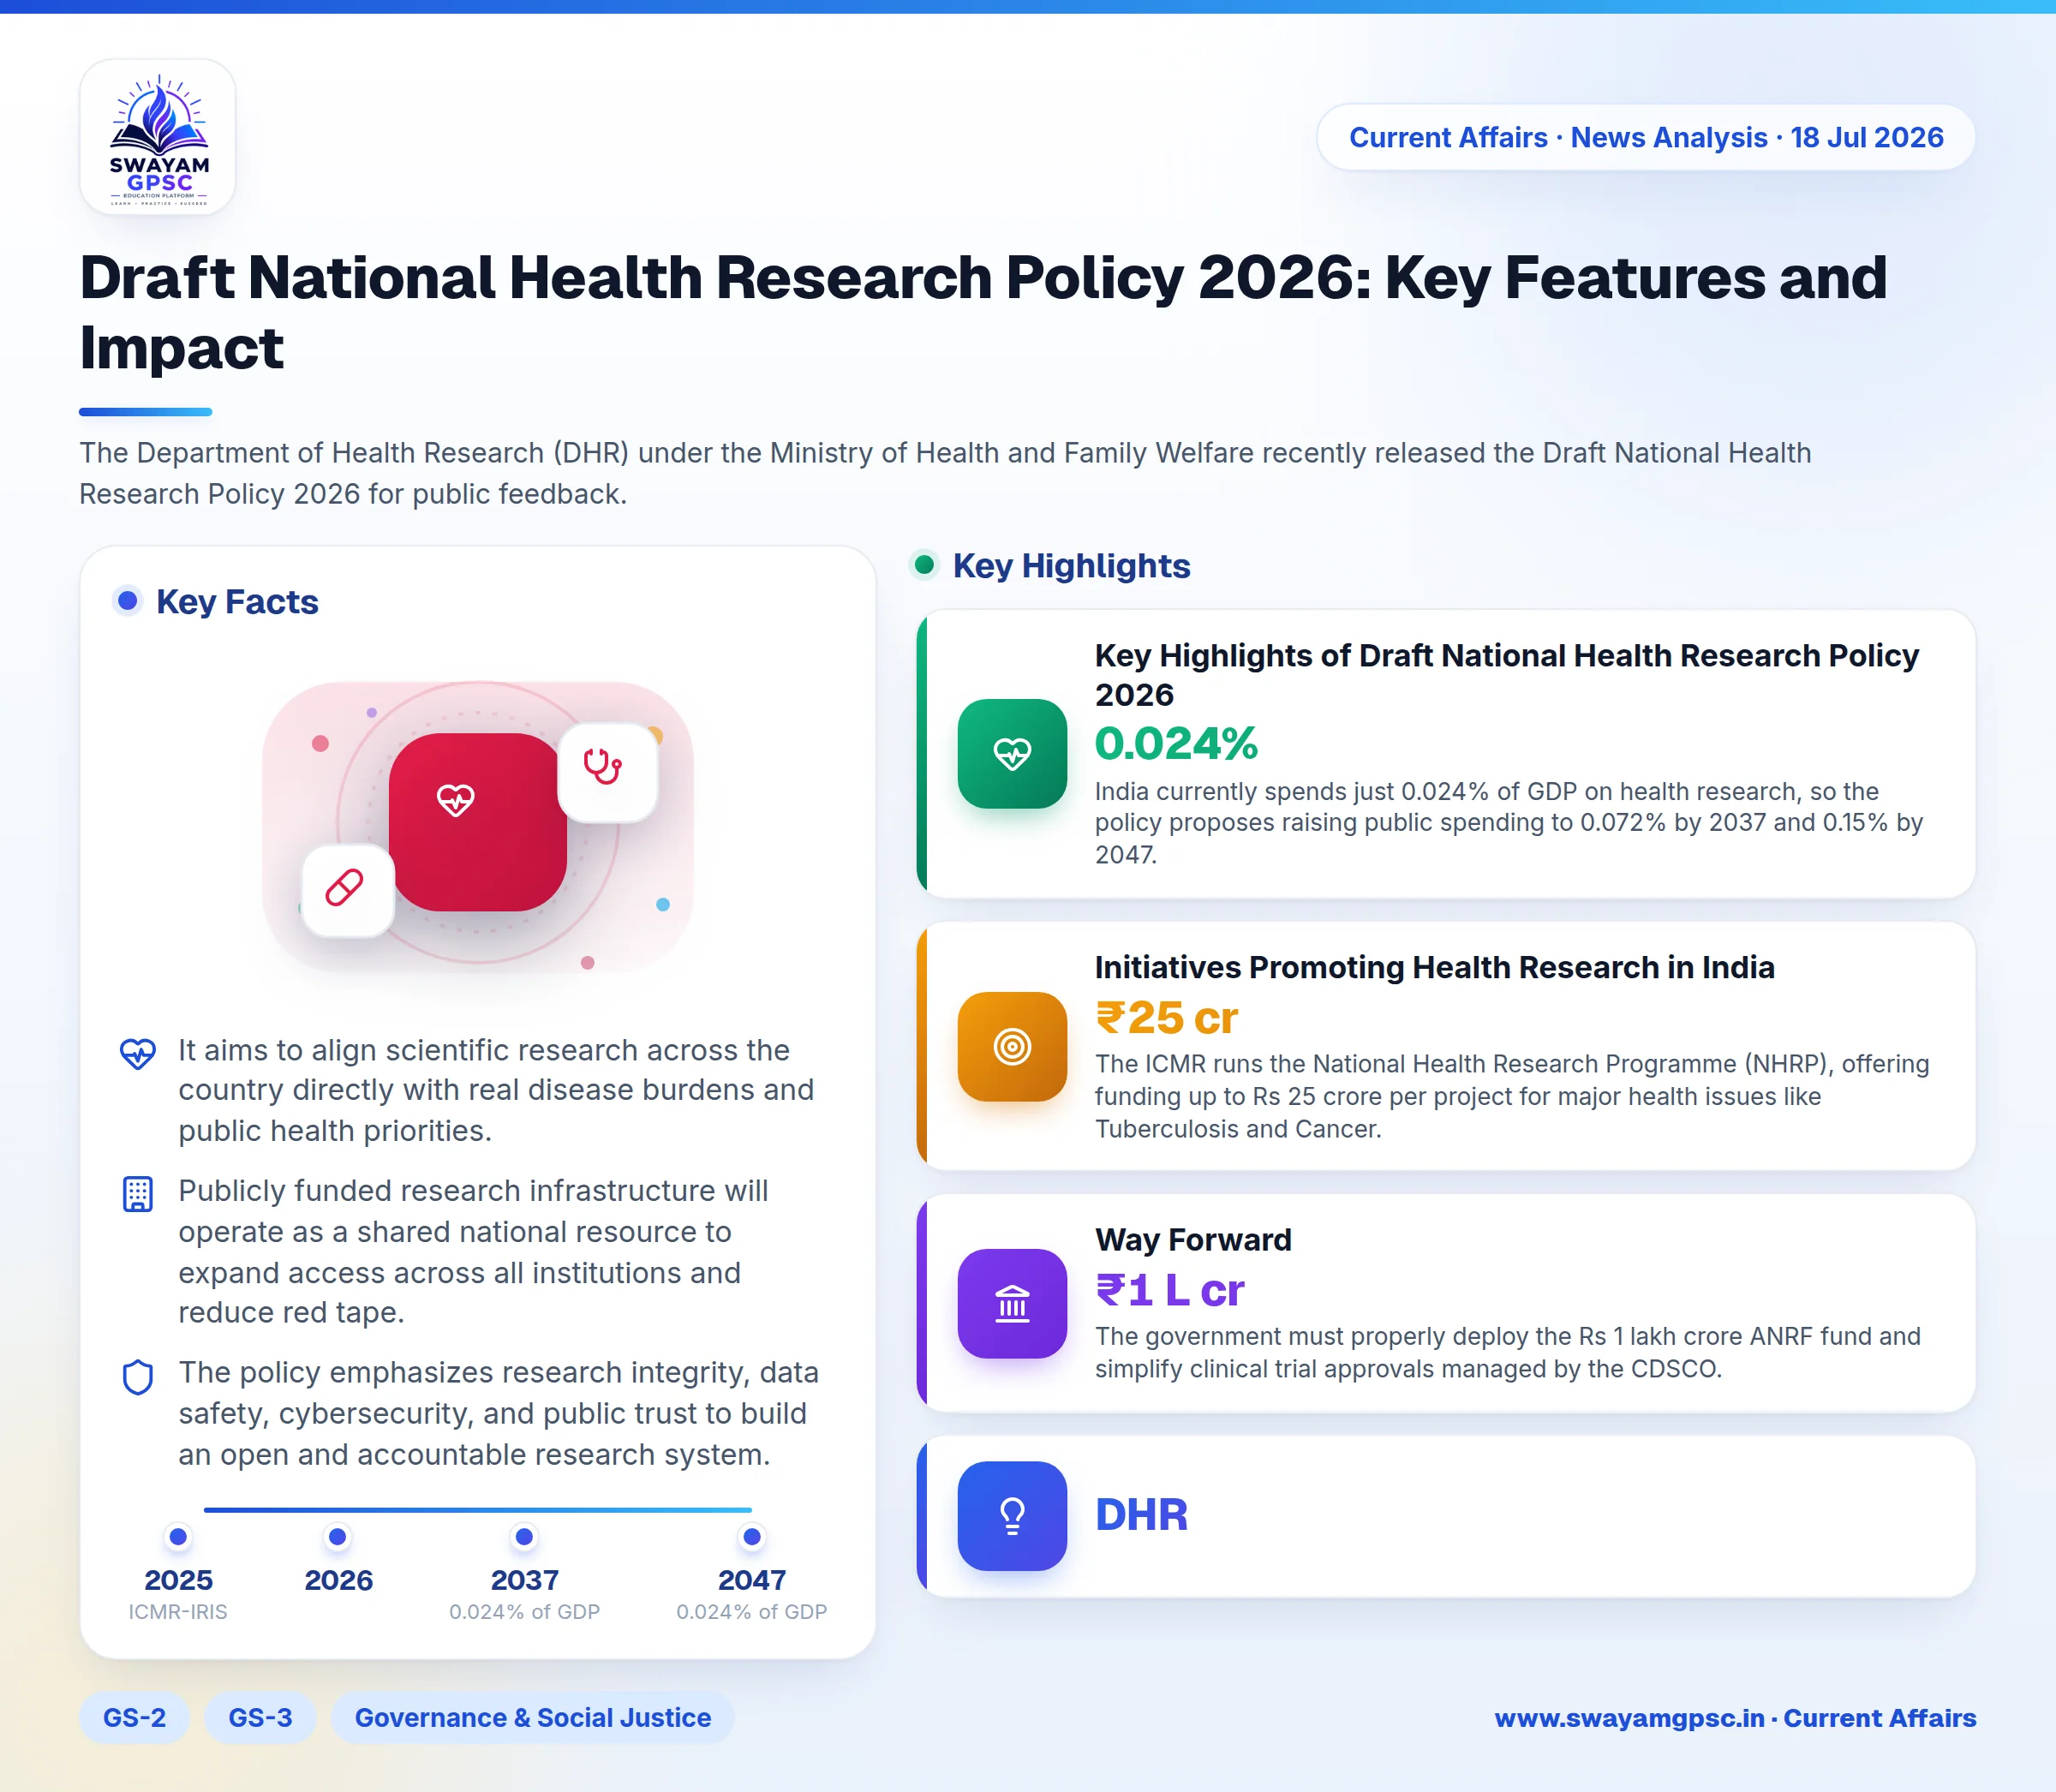The image size is (2056, 1792).
Task: Click the large red heart-pulse tile
Action: pos(477,821)
